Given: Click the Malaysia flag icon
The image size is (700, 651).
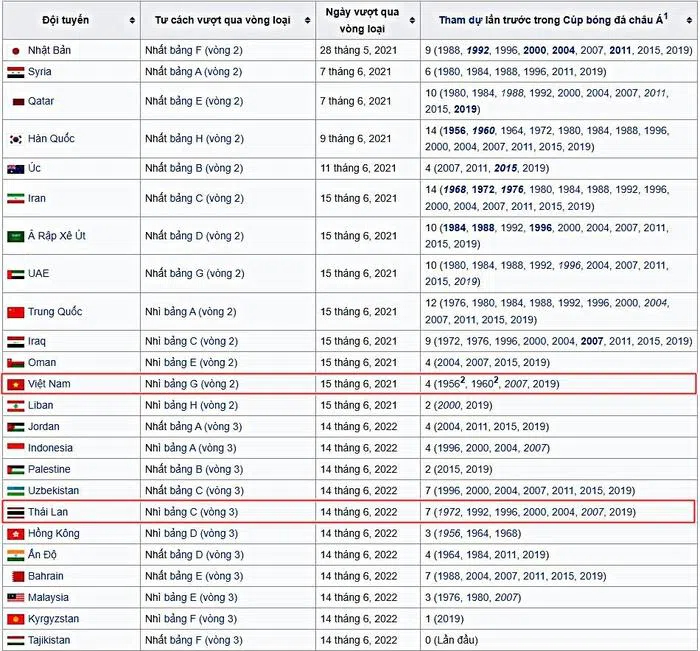Looking at the screenshot, I should pyautogui.click(x=16, y=597).
